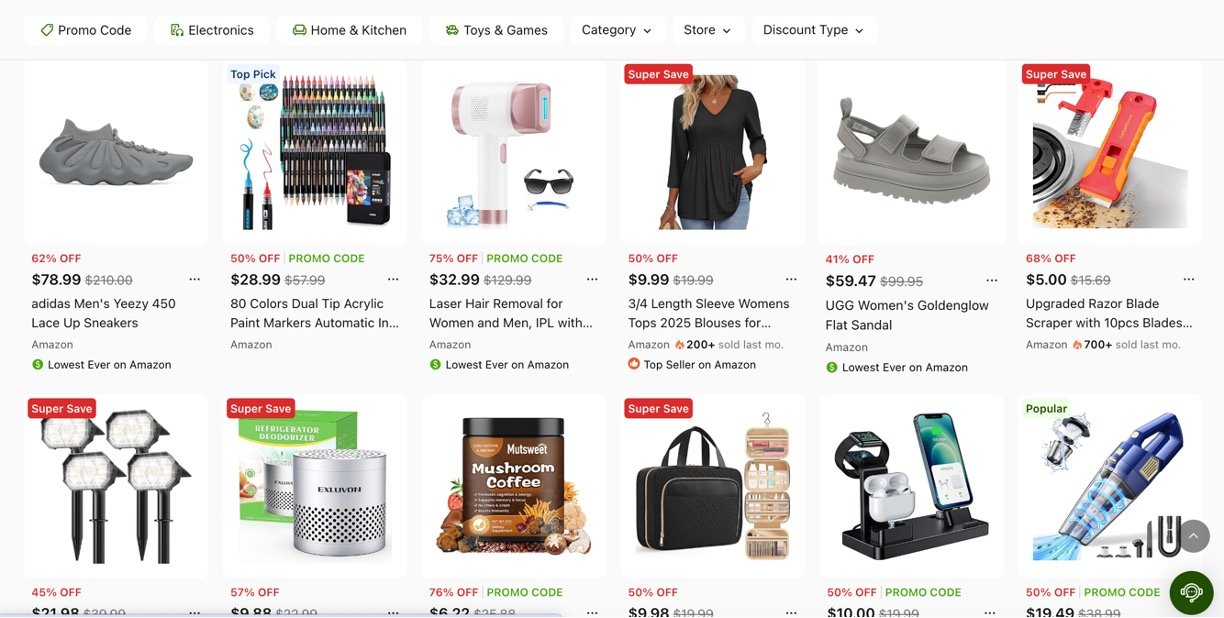This screenshot has width=1224, height=618.
Task: Expand the Category dropdown filter
Action: pyautogui.click(x=617, y=30)
